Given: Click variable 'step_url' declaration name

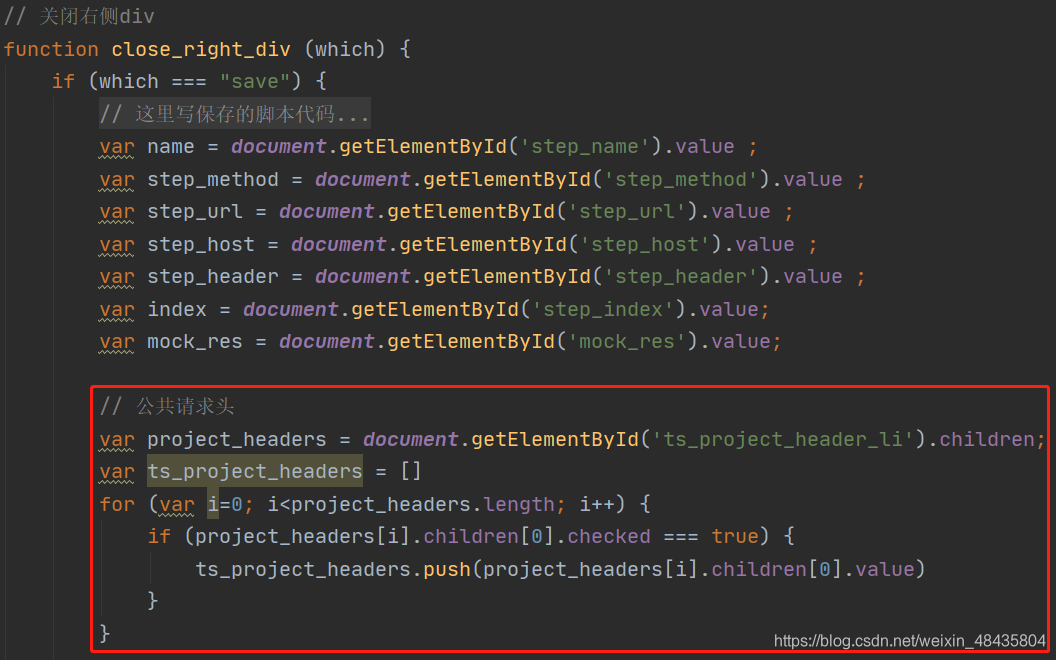Looking at the screenshot, I should tap(195, 211).
